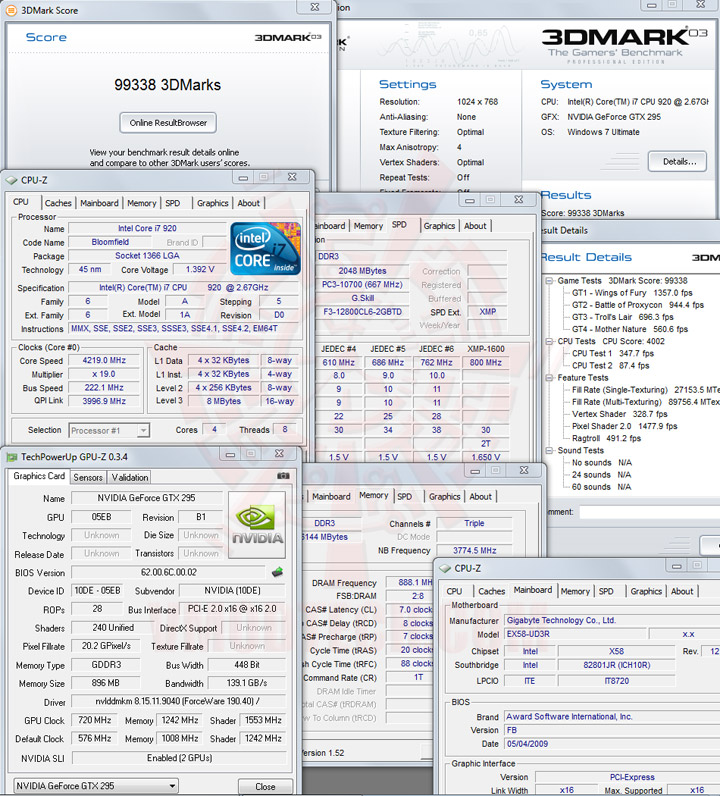720x796 pixels.
Task: Click the NVIDIA logo in GPU-Z
Action: (x=257, y=525)
